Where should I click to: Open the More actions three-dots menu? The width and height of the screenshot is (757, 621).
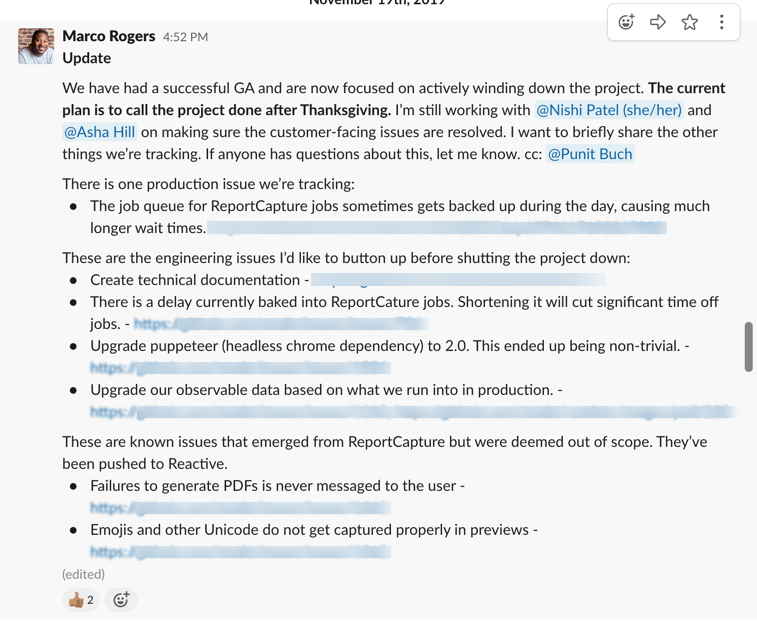(x=721, y=22)
